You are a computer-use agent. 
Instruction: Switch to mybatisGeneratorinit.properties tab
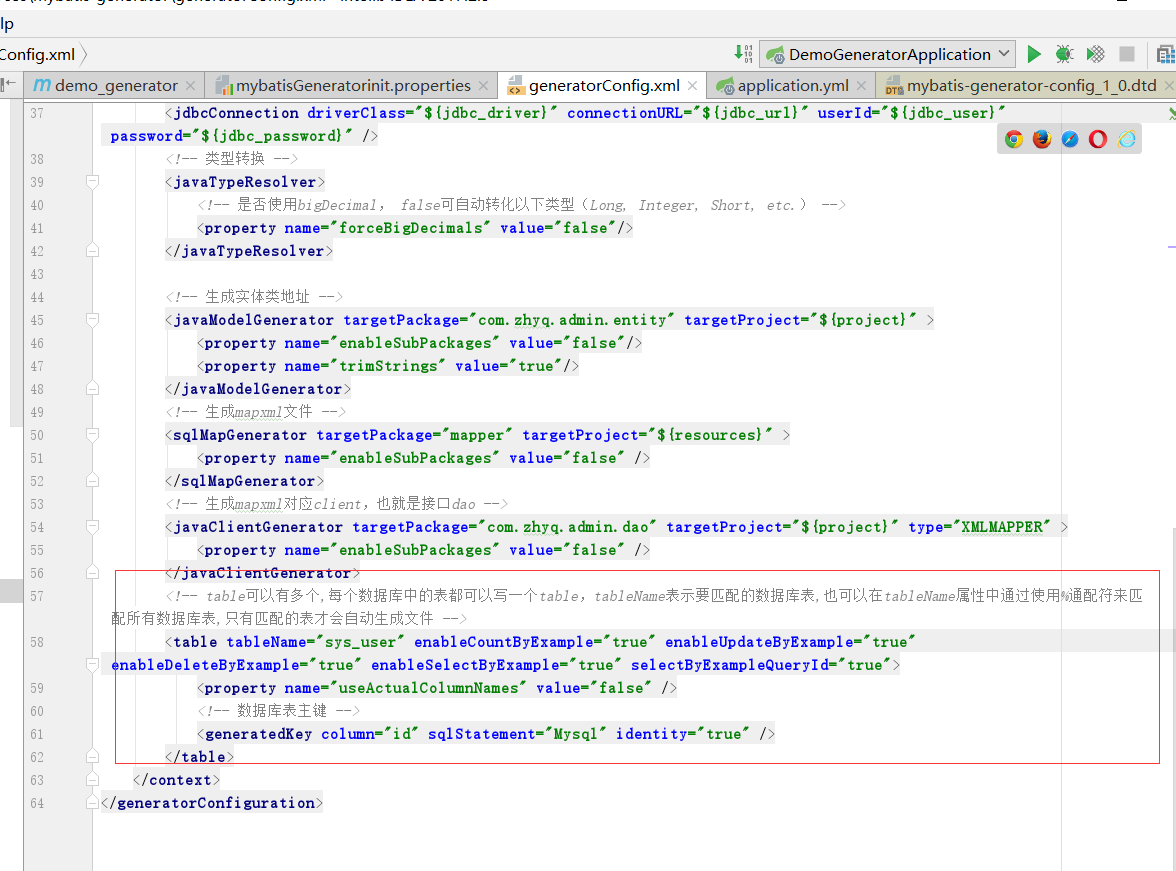pos(352,86)
